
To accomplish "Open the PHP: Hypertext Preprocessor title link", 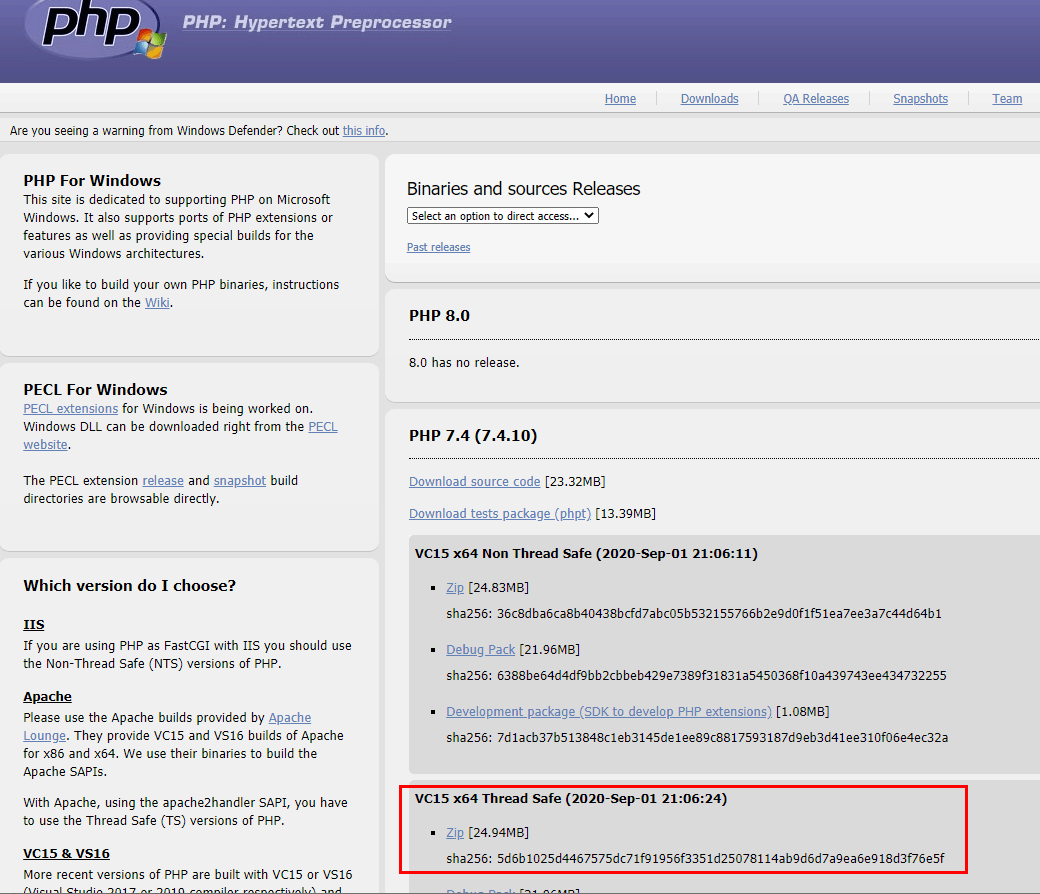I will 317,22.
